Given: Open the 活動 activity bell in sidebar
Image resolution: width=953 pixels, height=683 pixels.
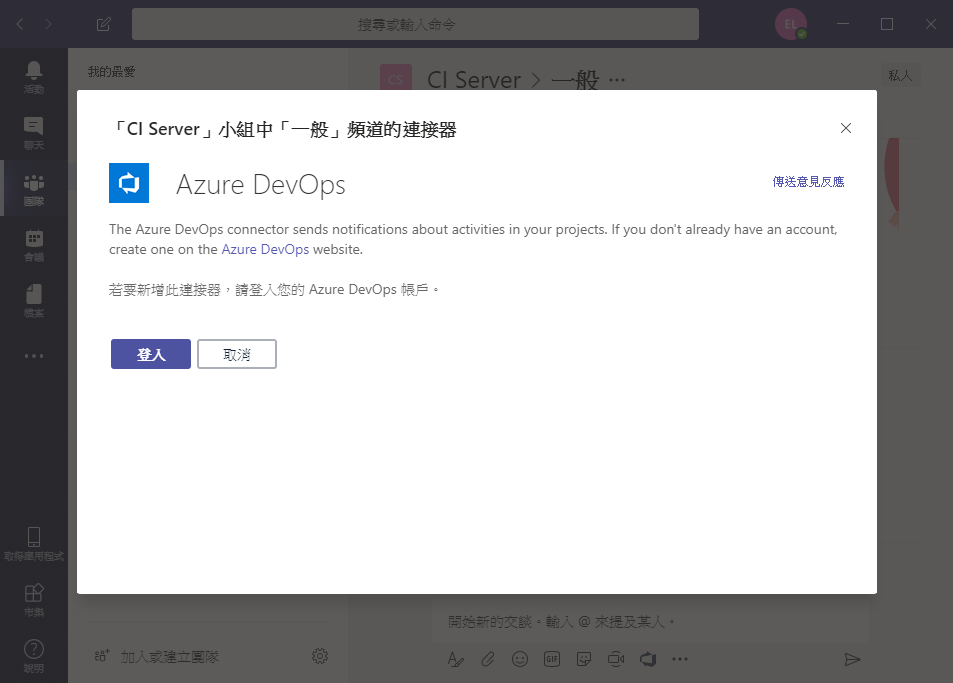Looking at the screenshot, I should click(x=33, y=77).
